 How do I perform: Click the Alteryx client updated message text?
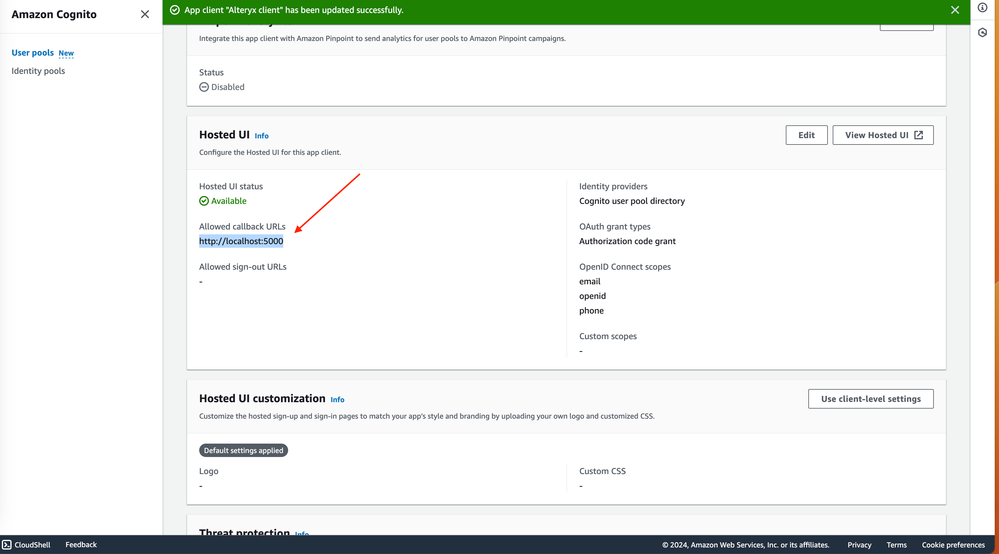[294, 10]
